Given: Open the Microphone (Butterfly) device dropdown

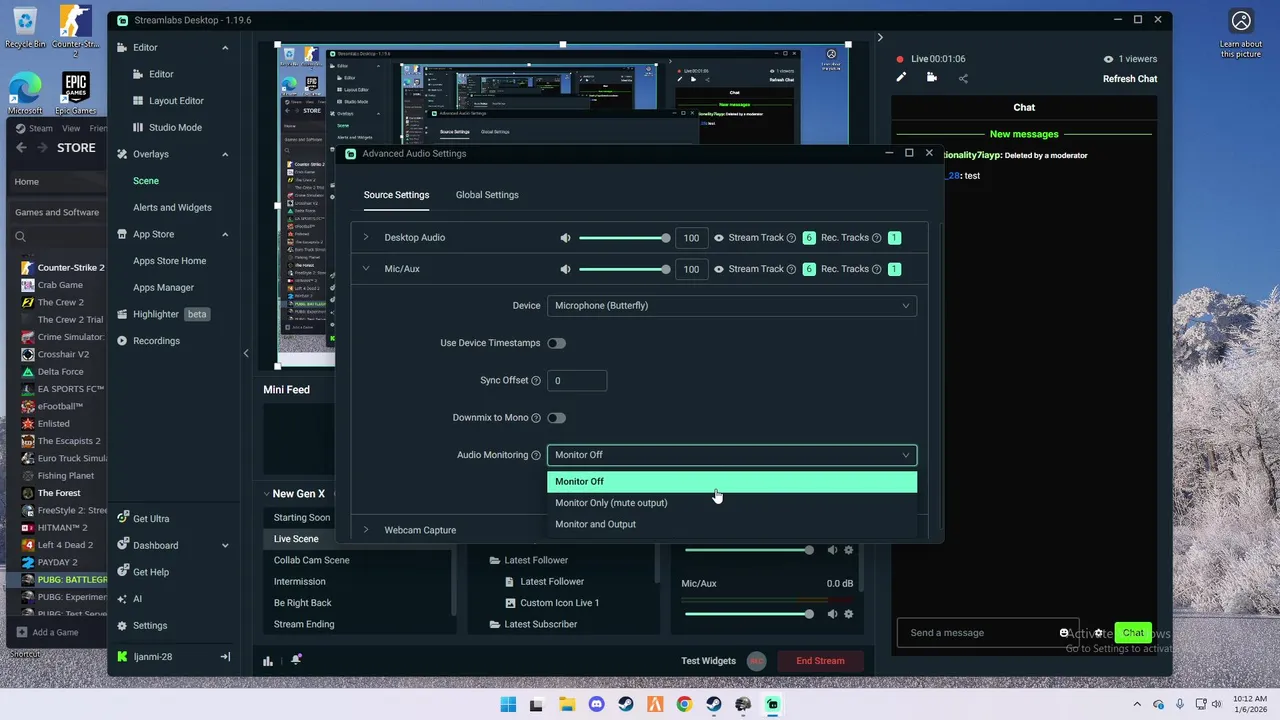Looking at the screenshot, I should 732,306.
